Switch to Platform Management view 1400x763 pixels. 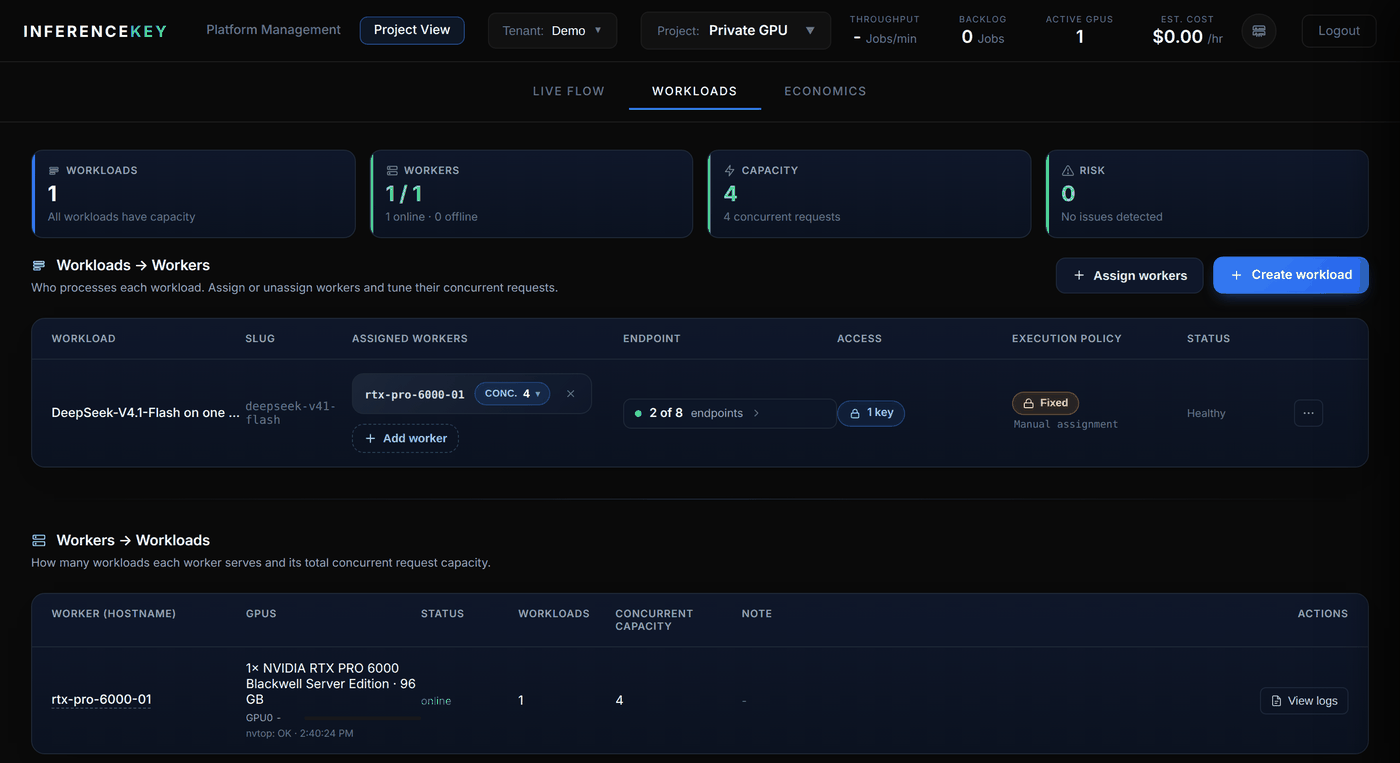(273, 30)
